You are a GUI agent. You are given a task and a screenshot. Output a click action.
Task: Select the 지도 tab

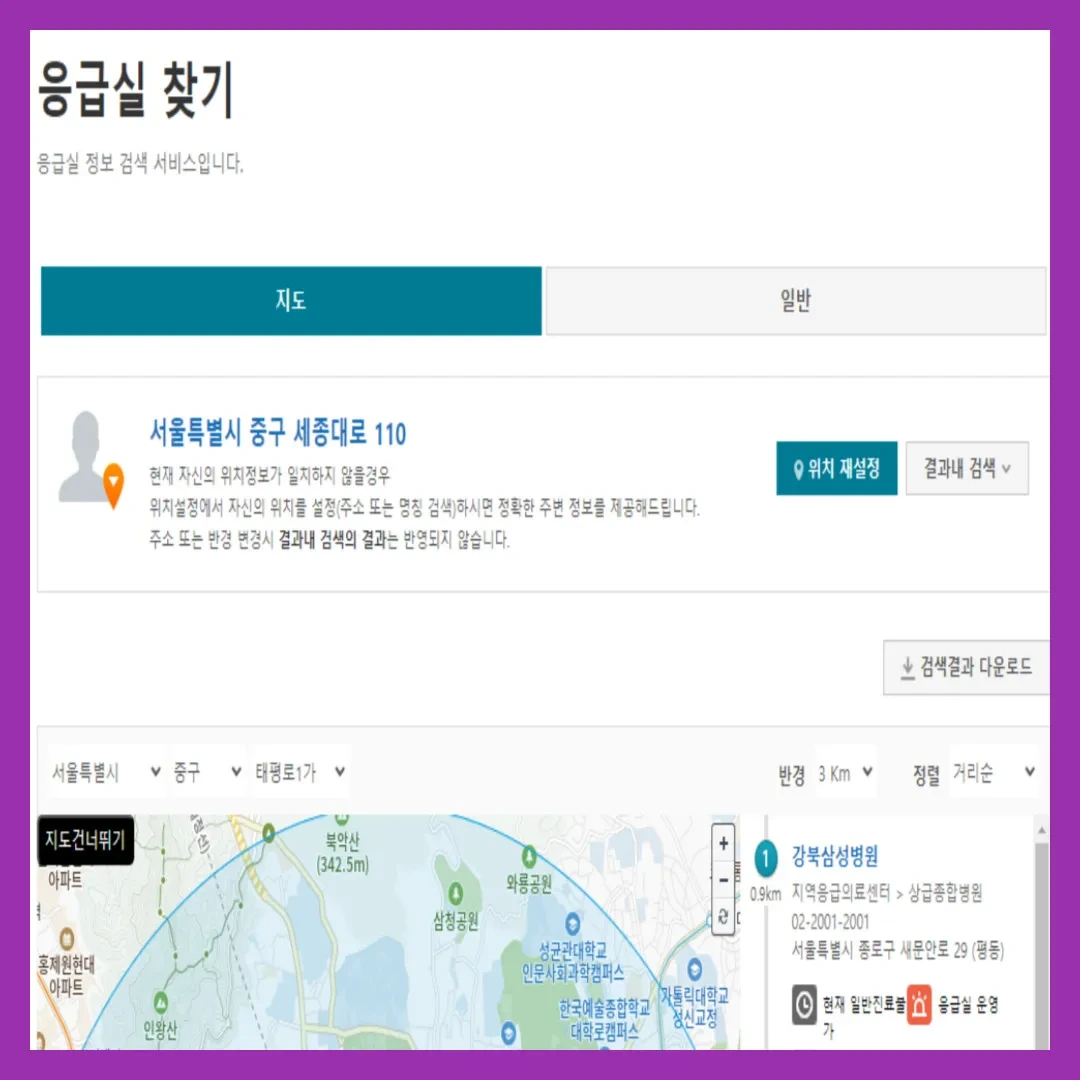click(291, 301)
